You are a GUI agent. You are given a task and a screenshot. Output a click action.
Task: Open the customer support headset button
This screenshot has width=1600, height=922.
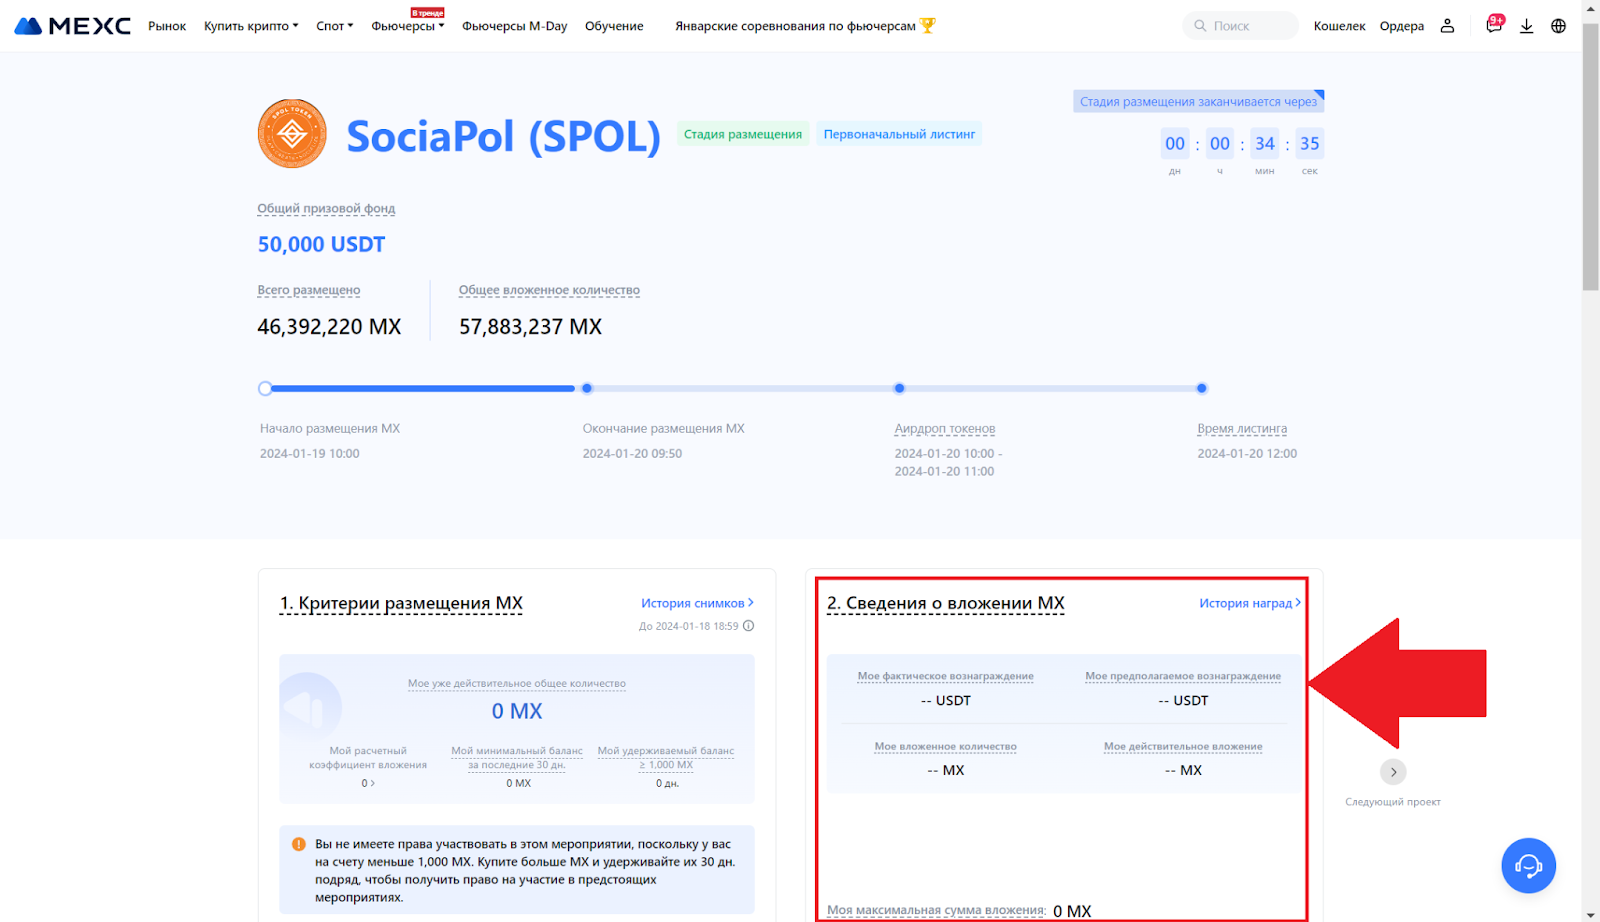[x=1528, y=865]
